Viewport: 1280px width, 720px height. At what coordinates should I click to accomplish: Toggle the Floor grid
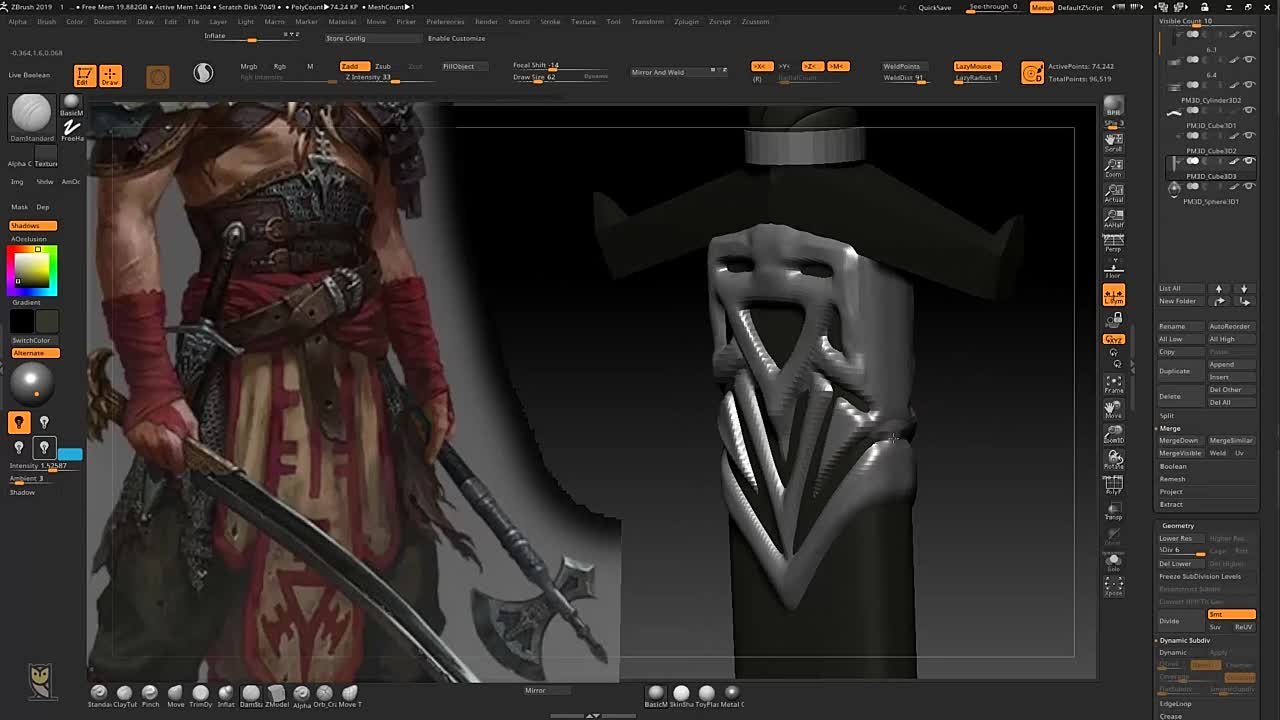[x=1113, y=269]
